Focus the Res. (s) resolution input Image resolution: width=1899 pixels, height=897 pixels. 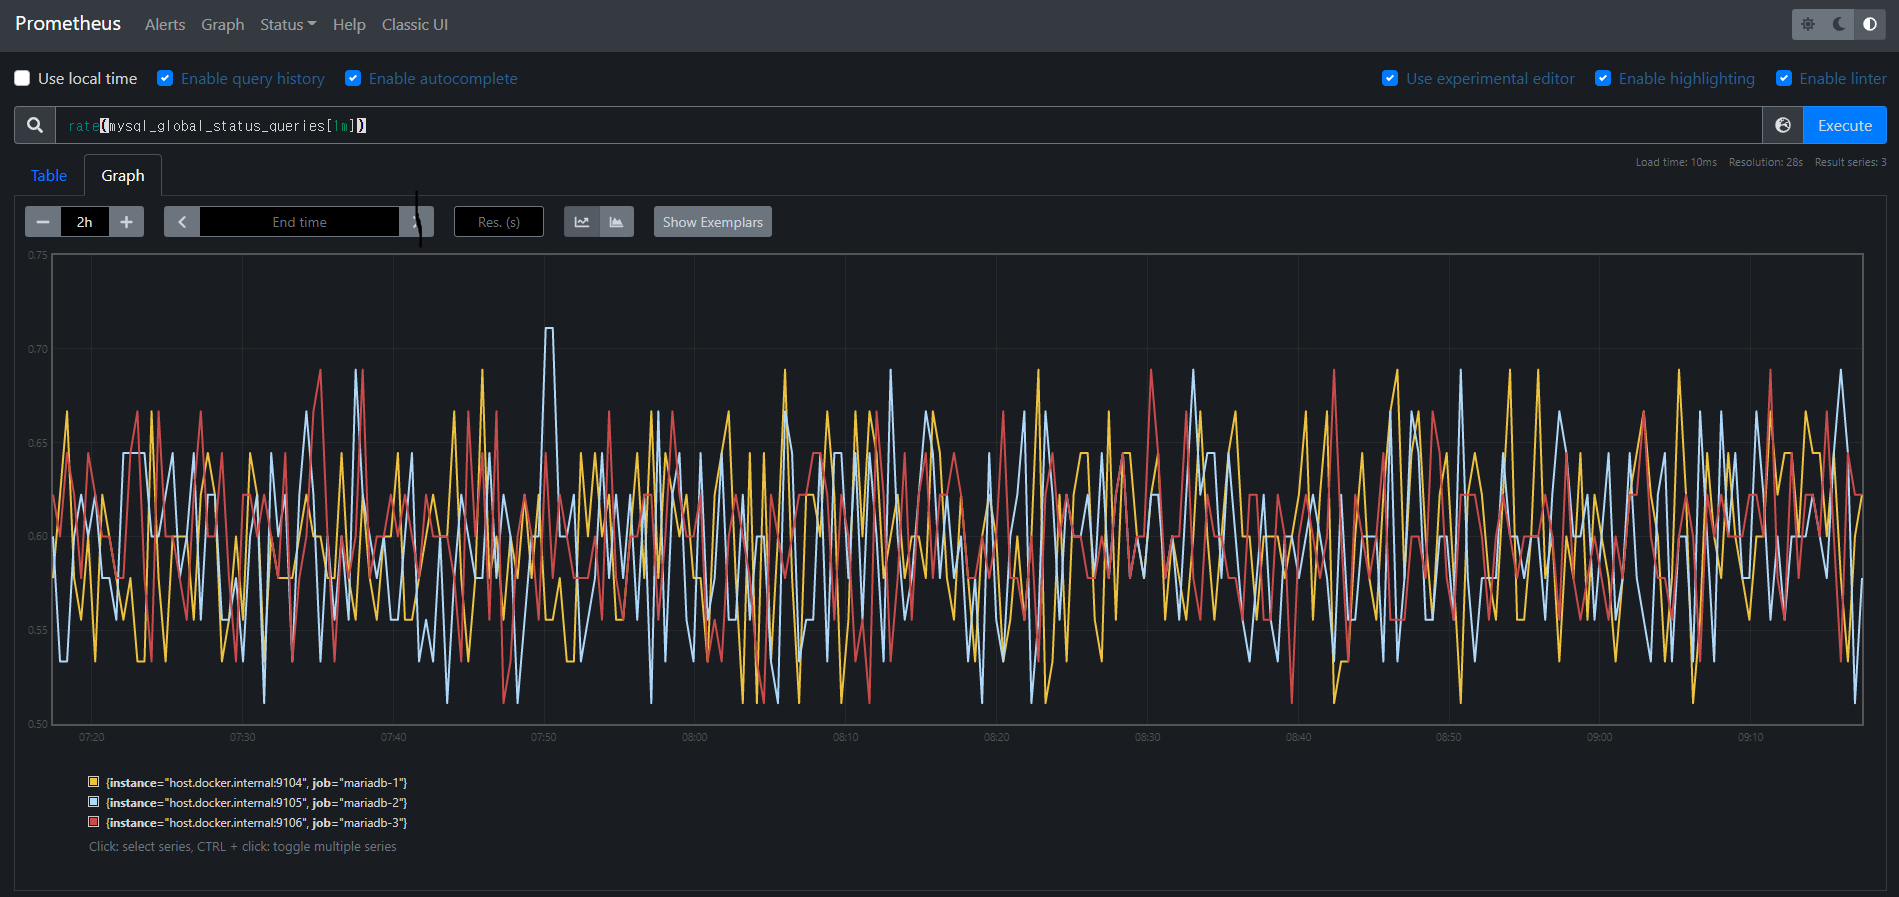pos(498,222)
